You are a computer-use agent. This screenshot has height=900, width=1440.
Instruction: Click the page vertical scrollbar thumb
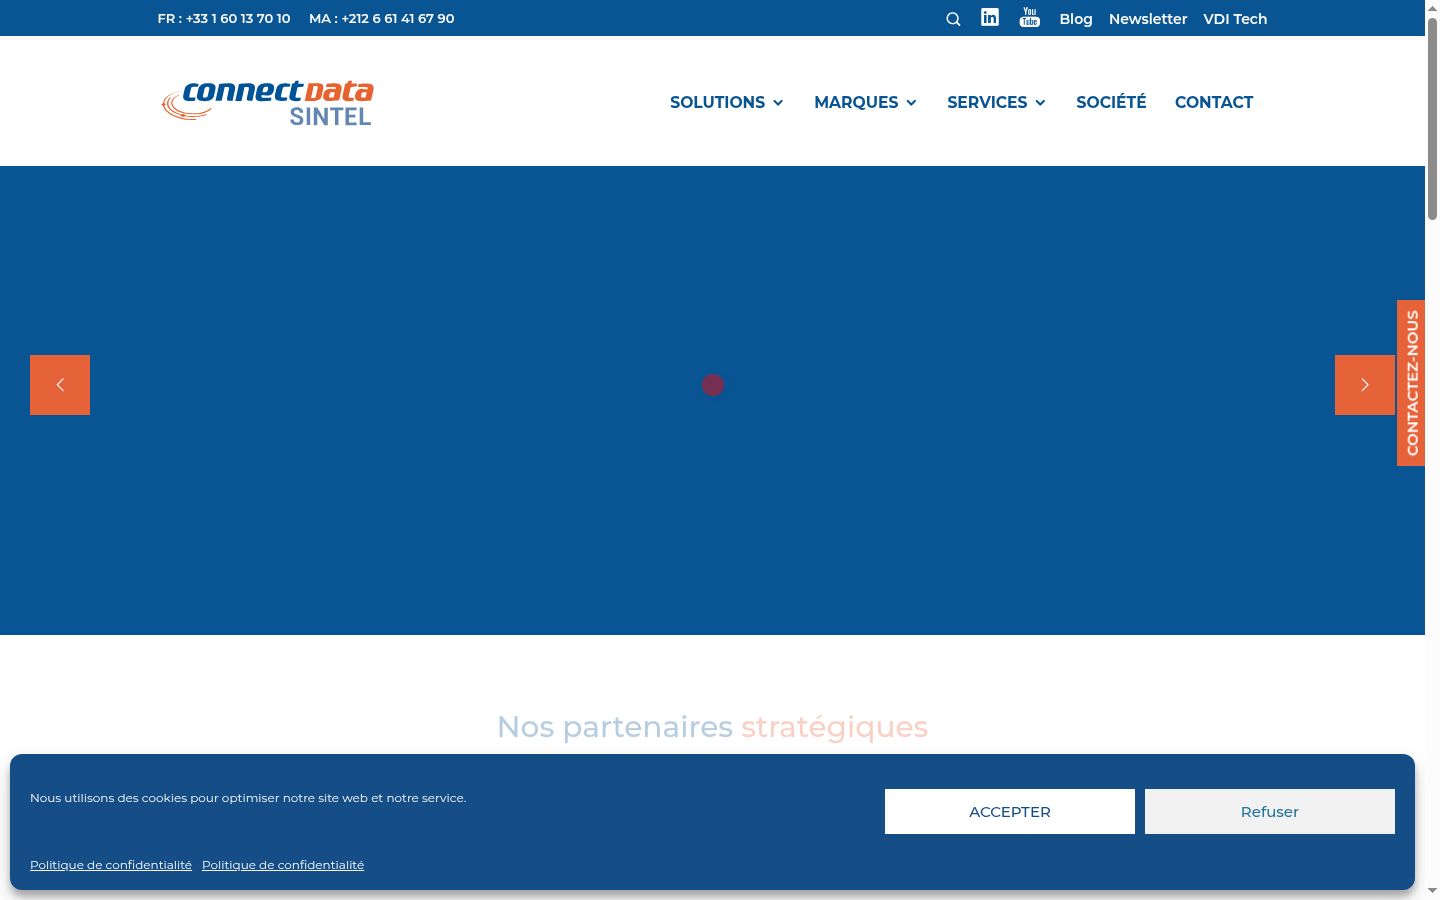(1432, 118)
